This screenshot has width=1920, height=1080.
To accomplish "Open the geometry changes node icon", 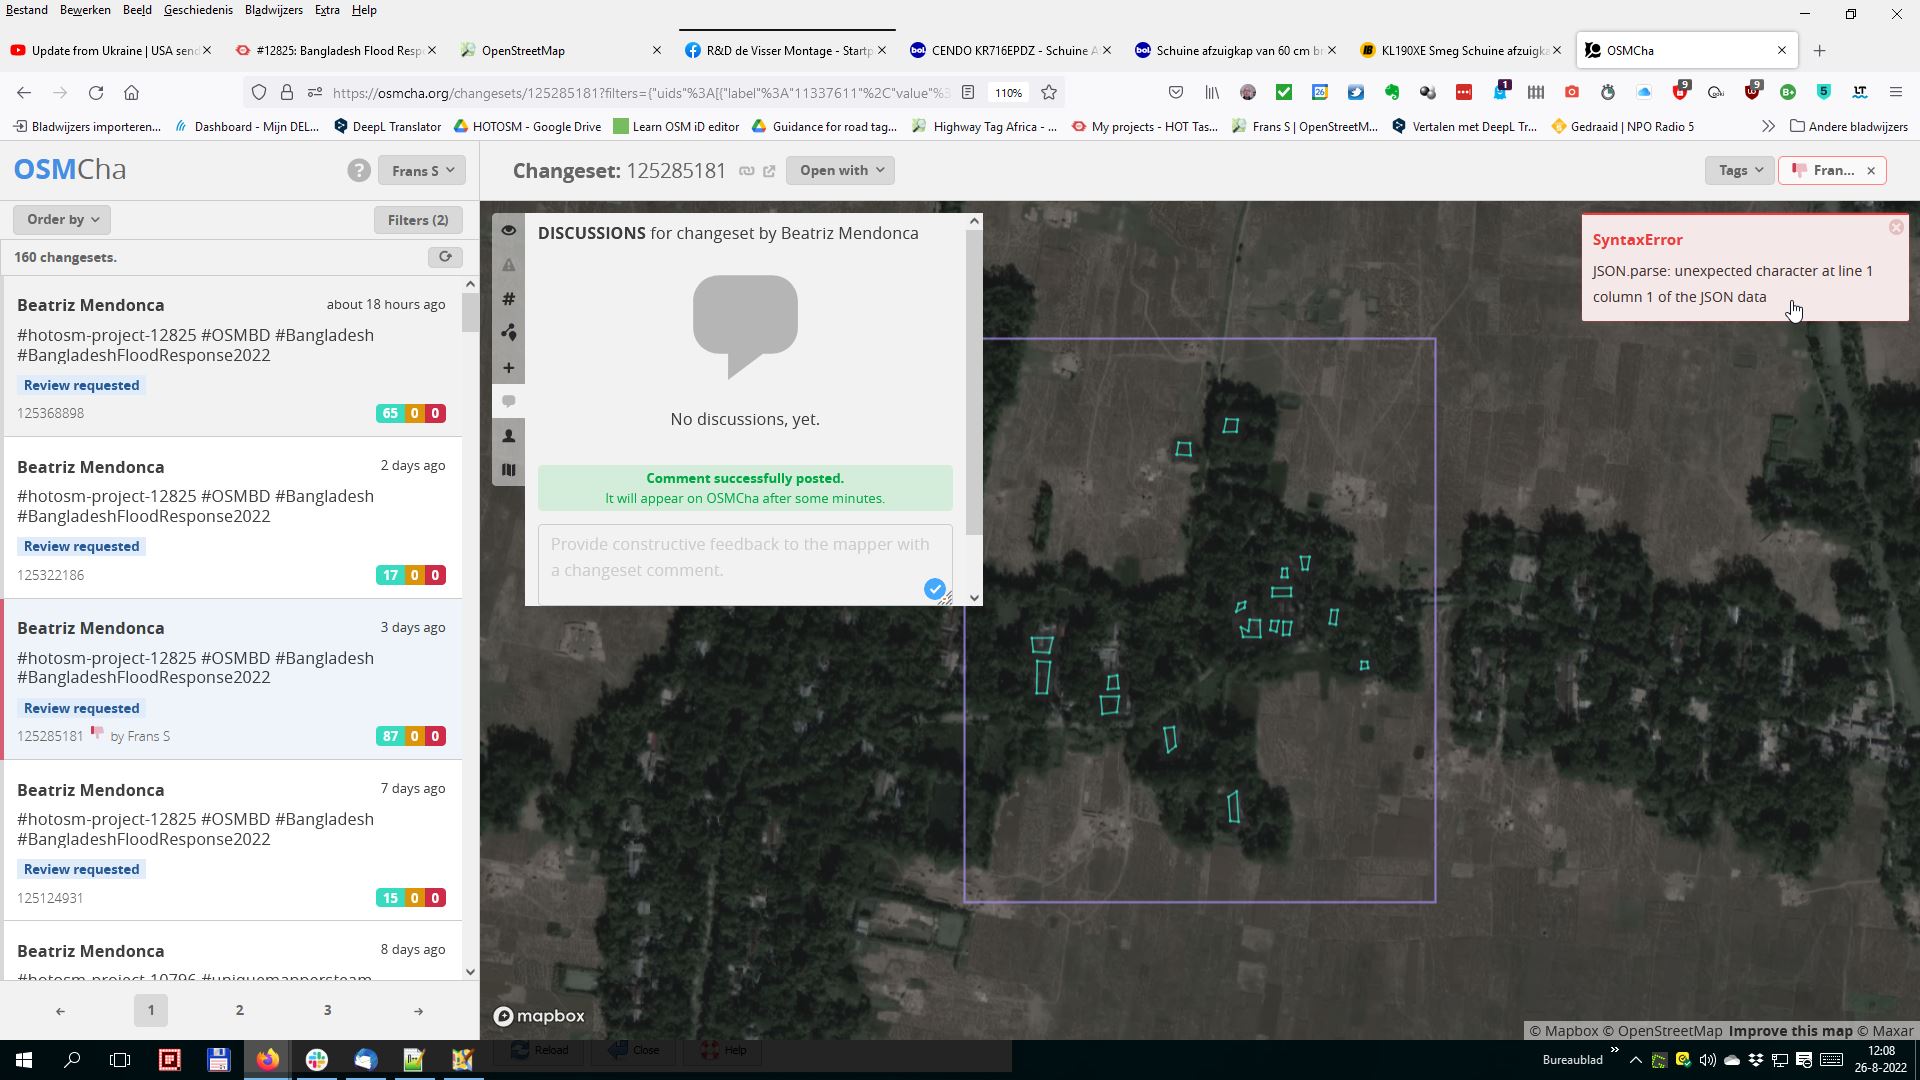I will tap(509, 333).
